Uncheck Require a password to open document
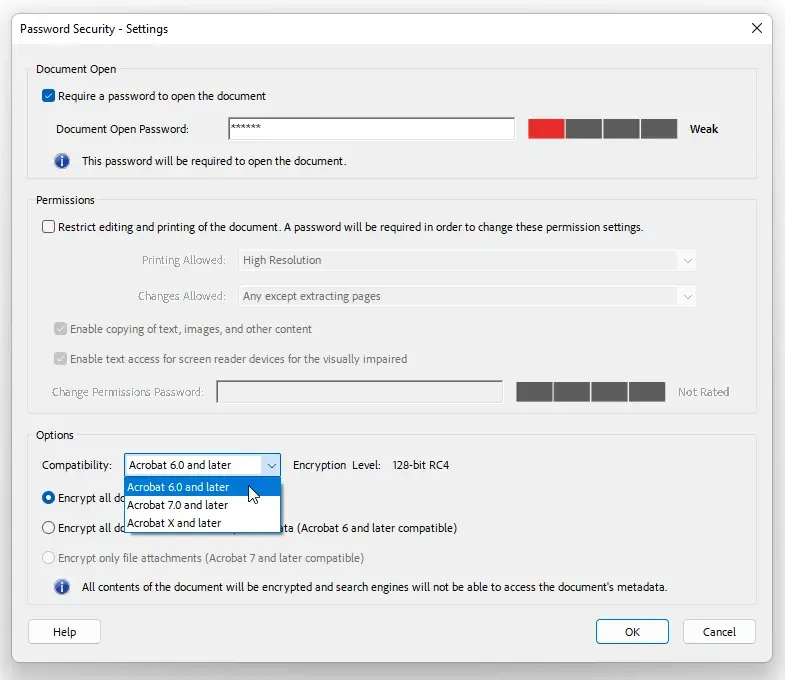The height and width of the screenshot is (680, 785). [x=49, y=96]
